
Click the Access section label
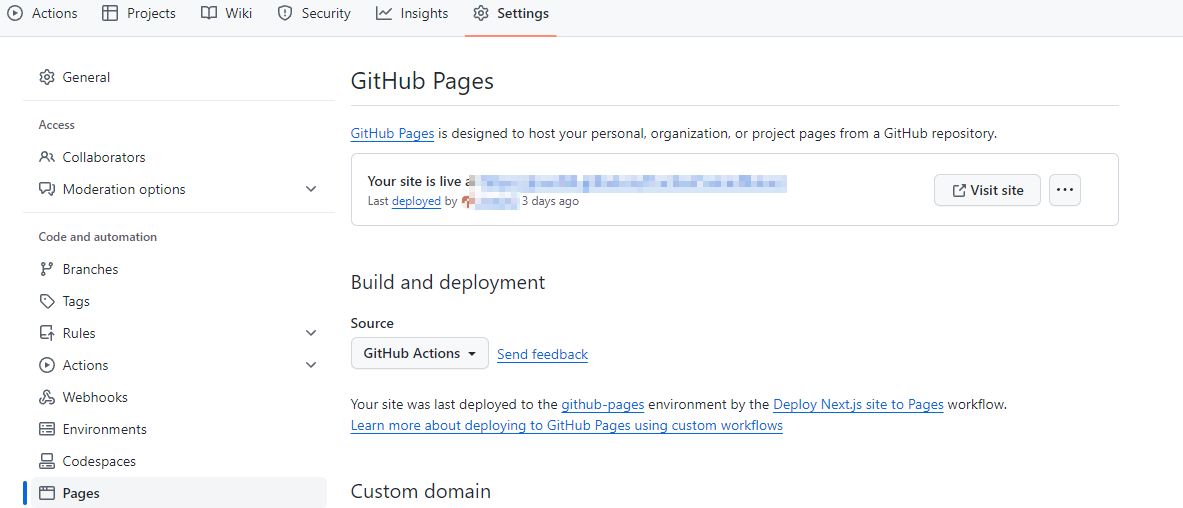point(57,125)
